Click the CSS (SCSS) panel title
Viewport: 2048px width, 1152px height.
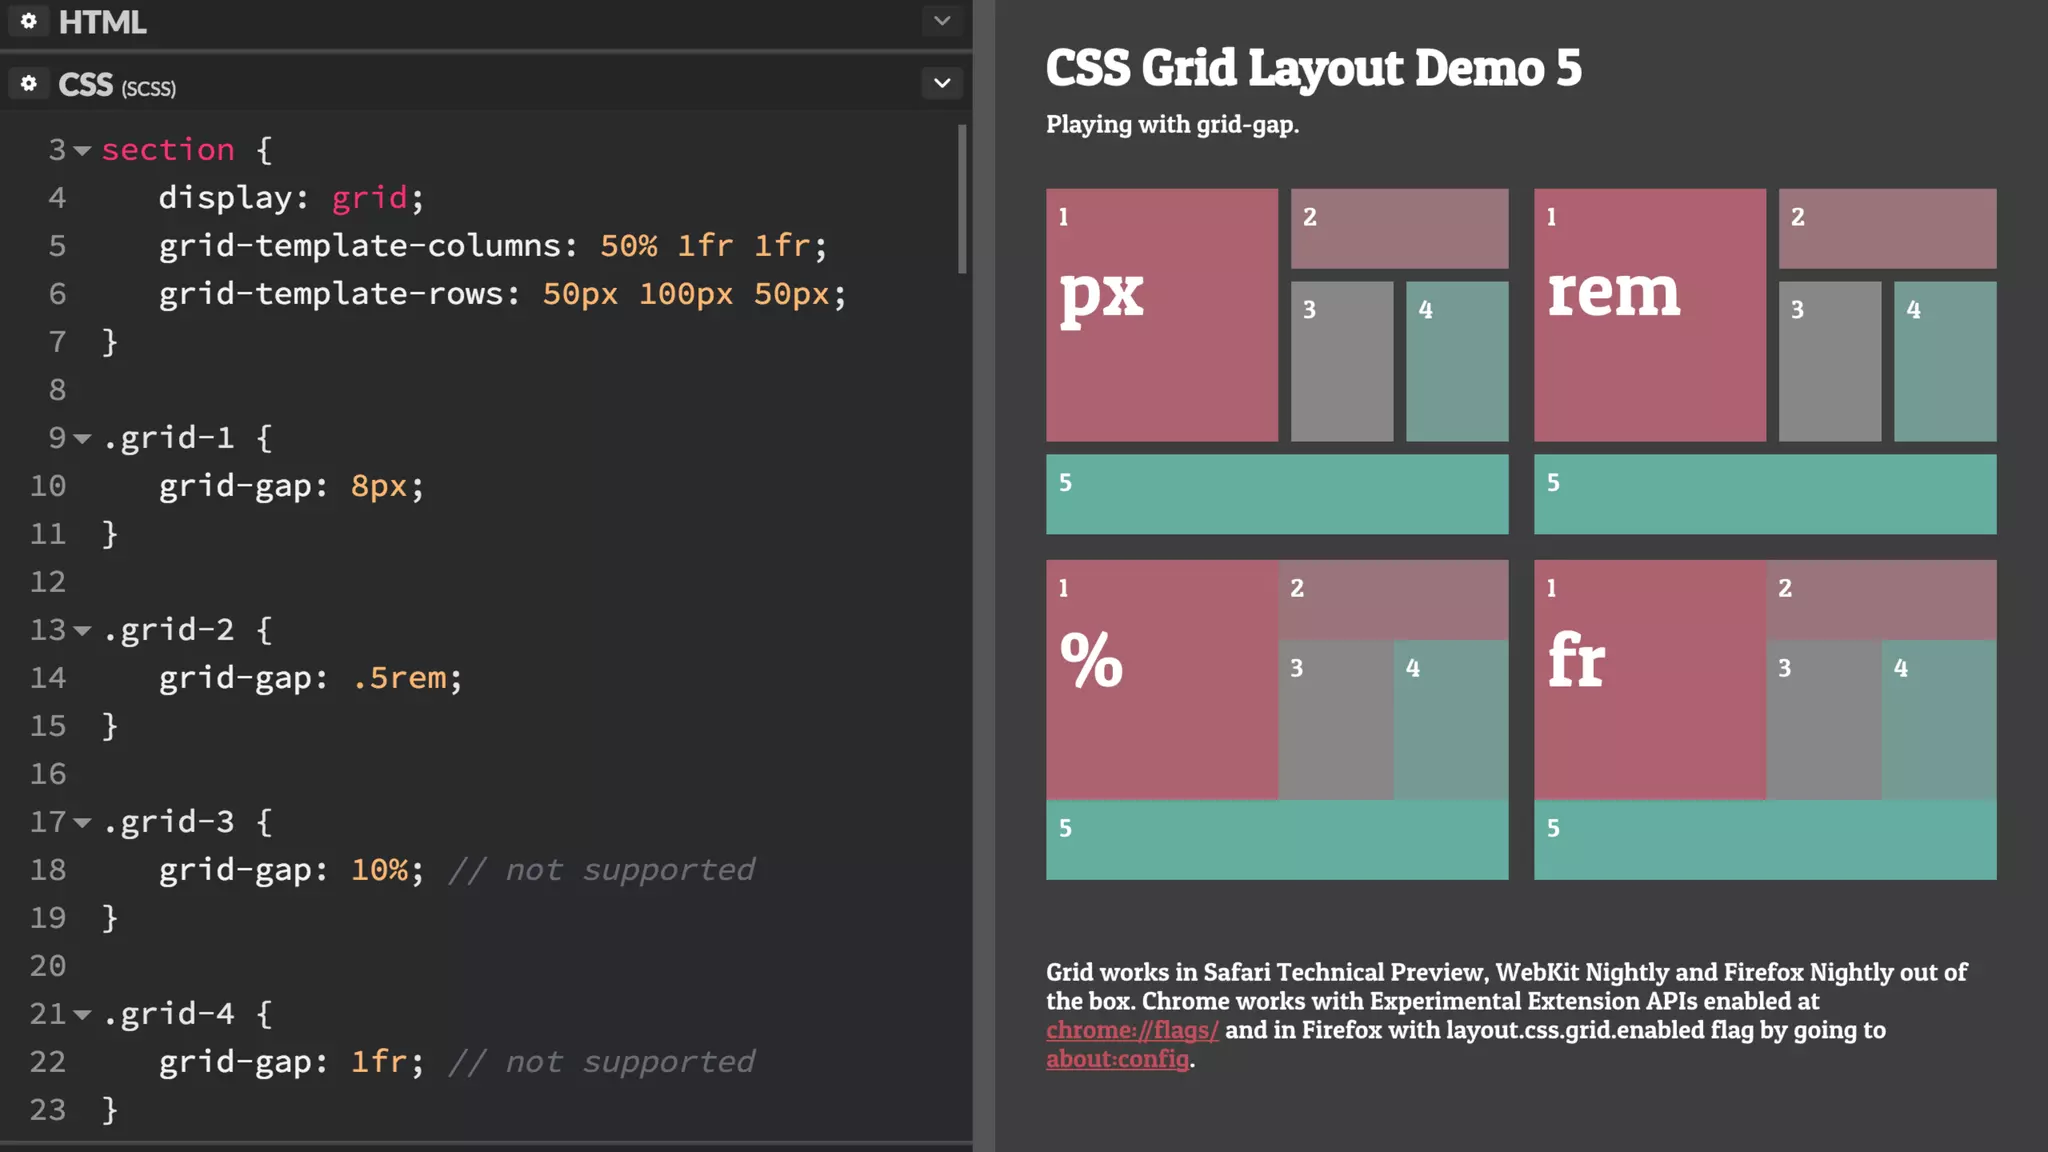pos(116,86)
